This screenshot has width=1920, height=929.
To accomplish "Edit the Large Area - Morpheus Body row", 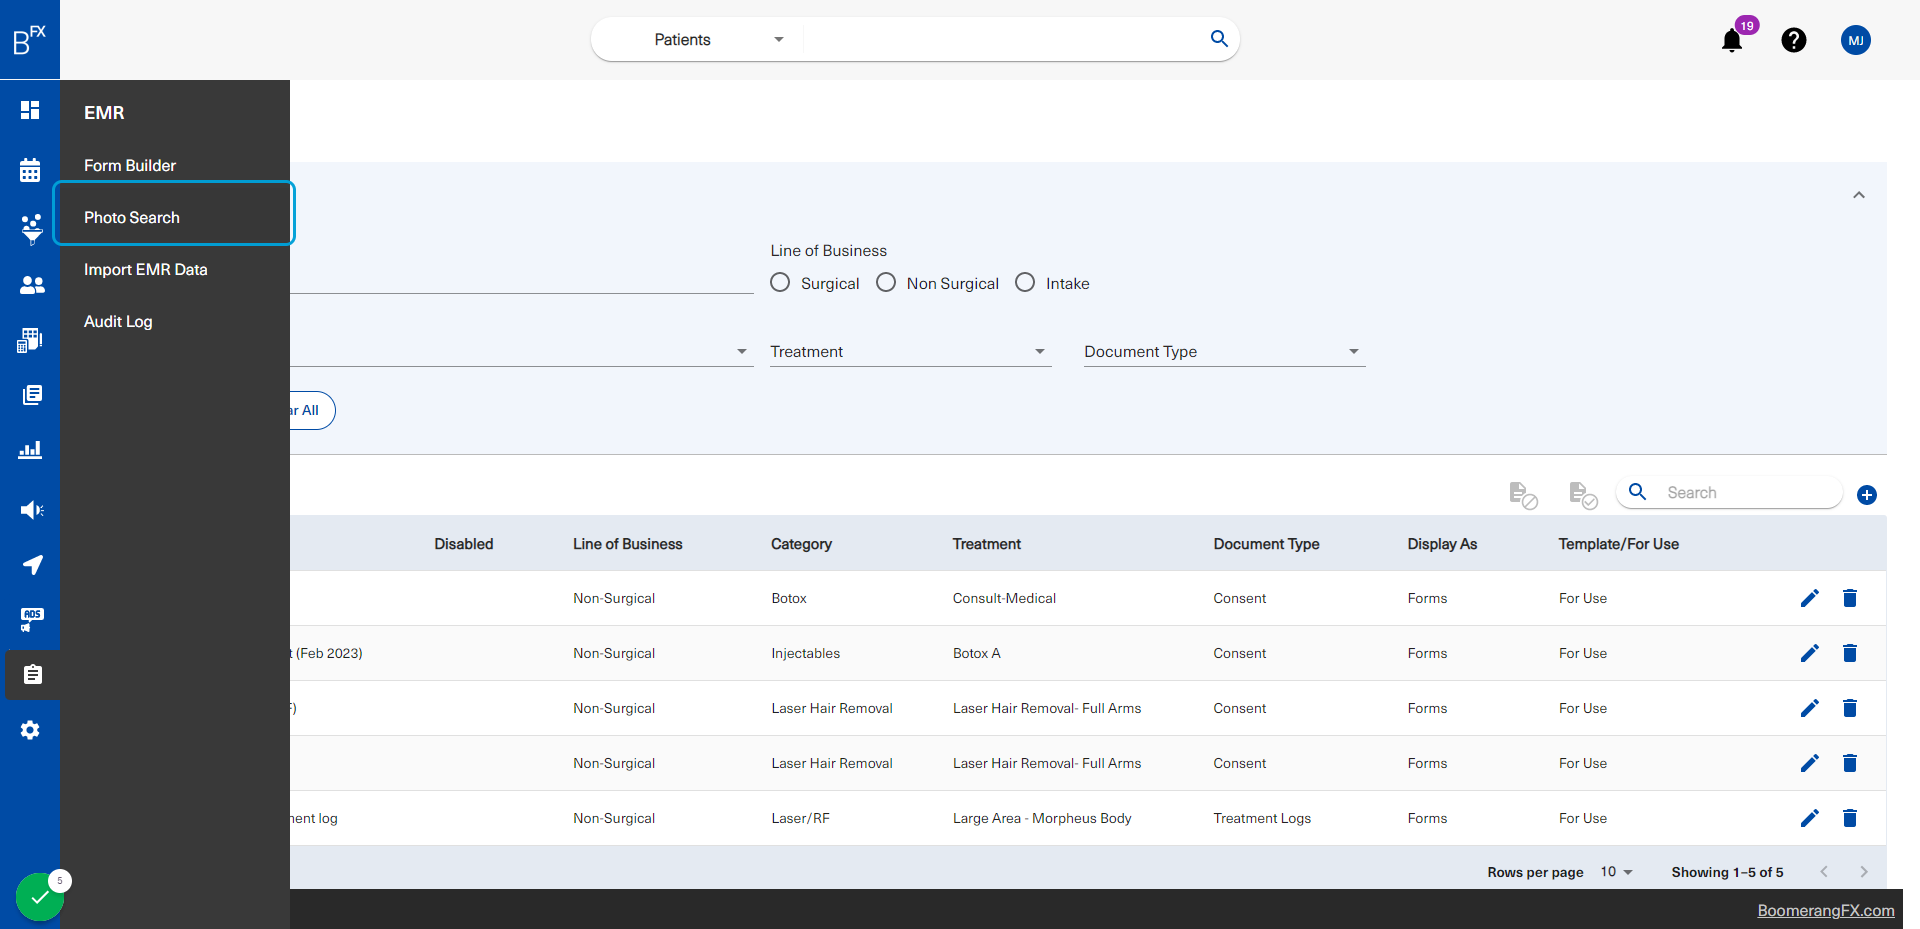I will (x=1810, y=818).
